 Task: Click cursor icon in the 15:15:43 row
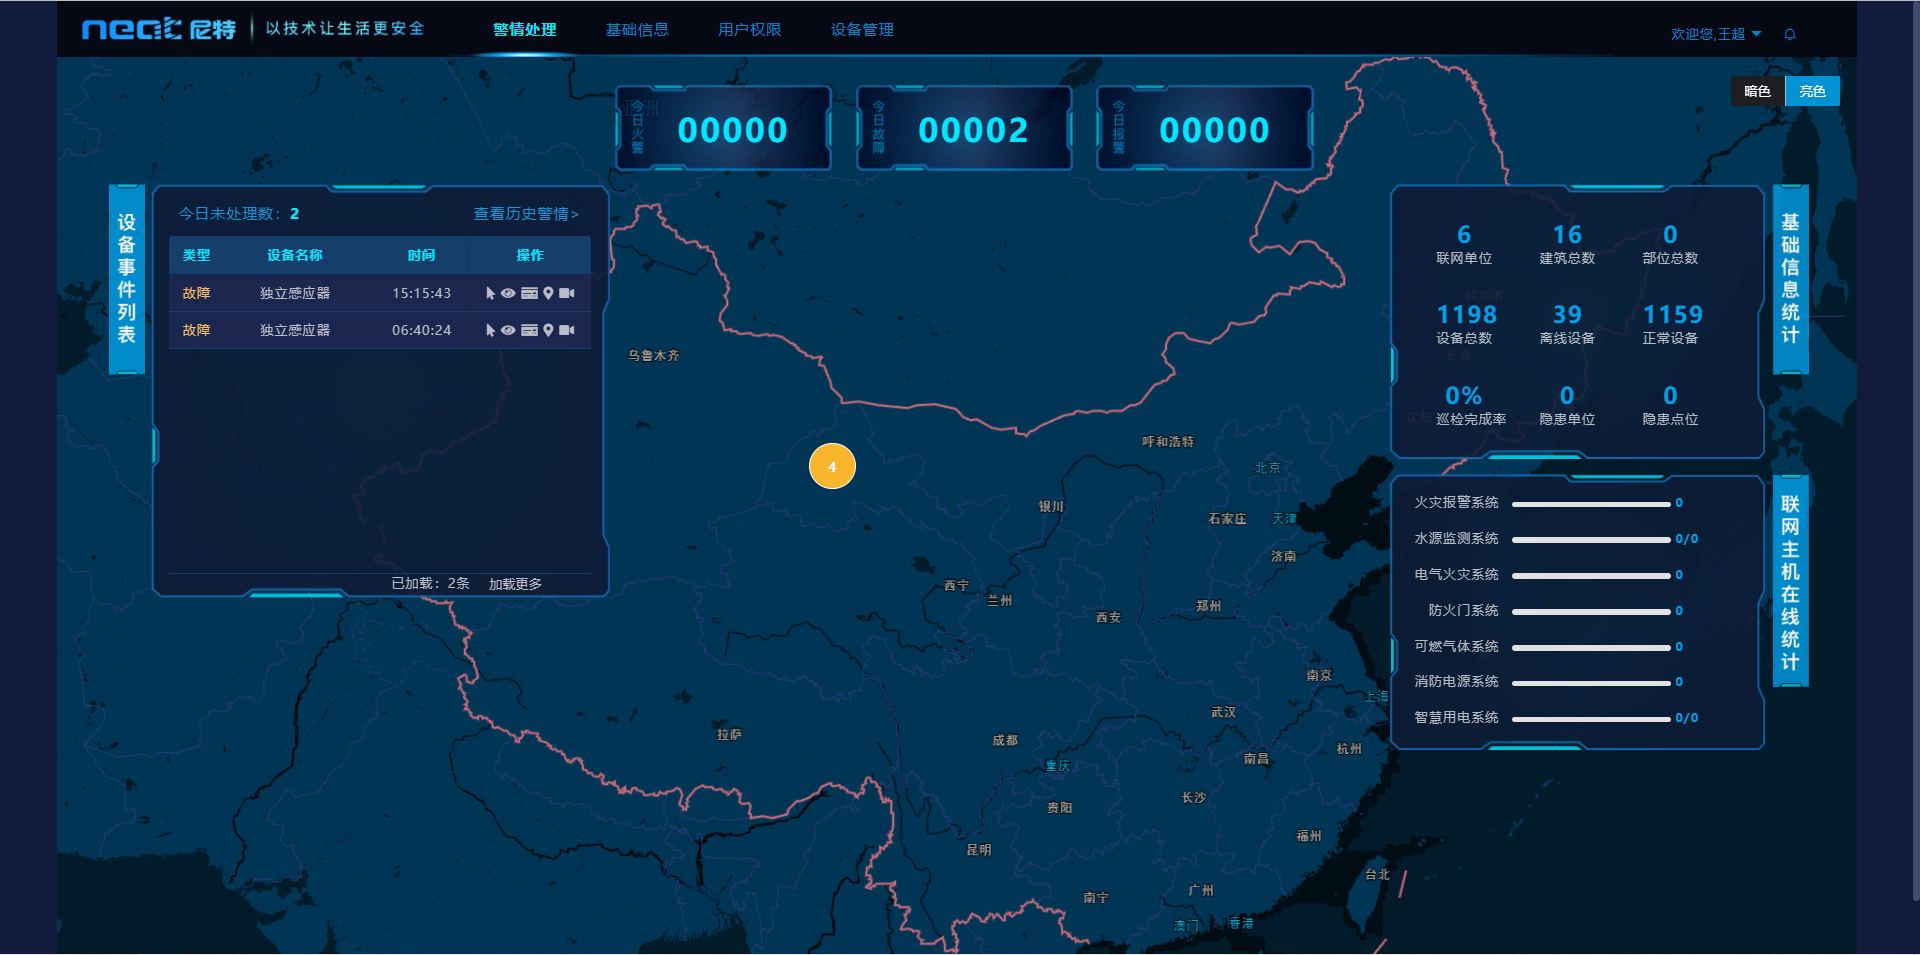click(x=490, y=293)
